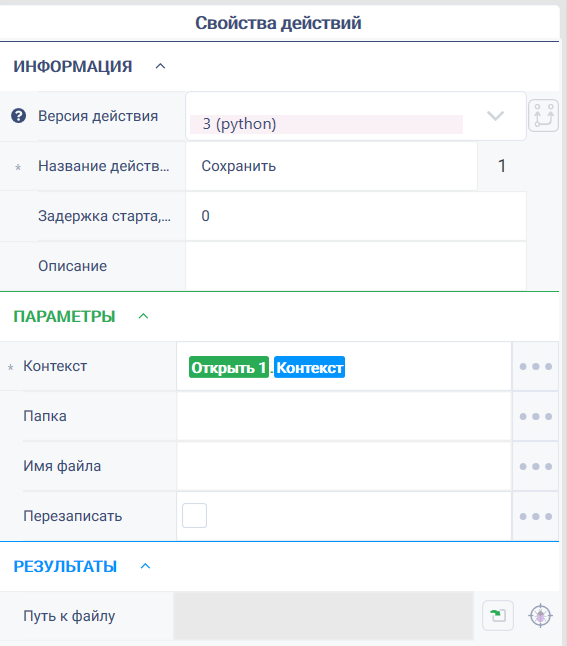The height and width of the screenshot is (646, 567).
Task: Collapse the ПАРАМЕТРЫ section
Action: [143, 316]
